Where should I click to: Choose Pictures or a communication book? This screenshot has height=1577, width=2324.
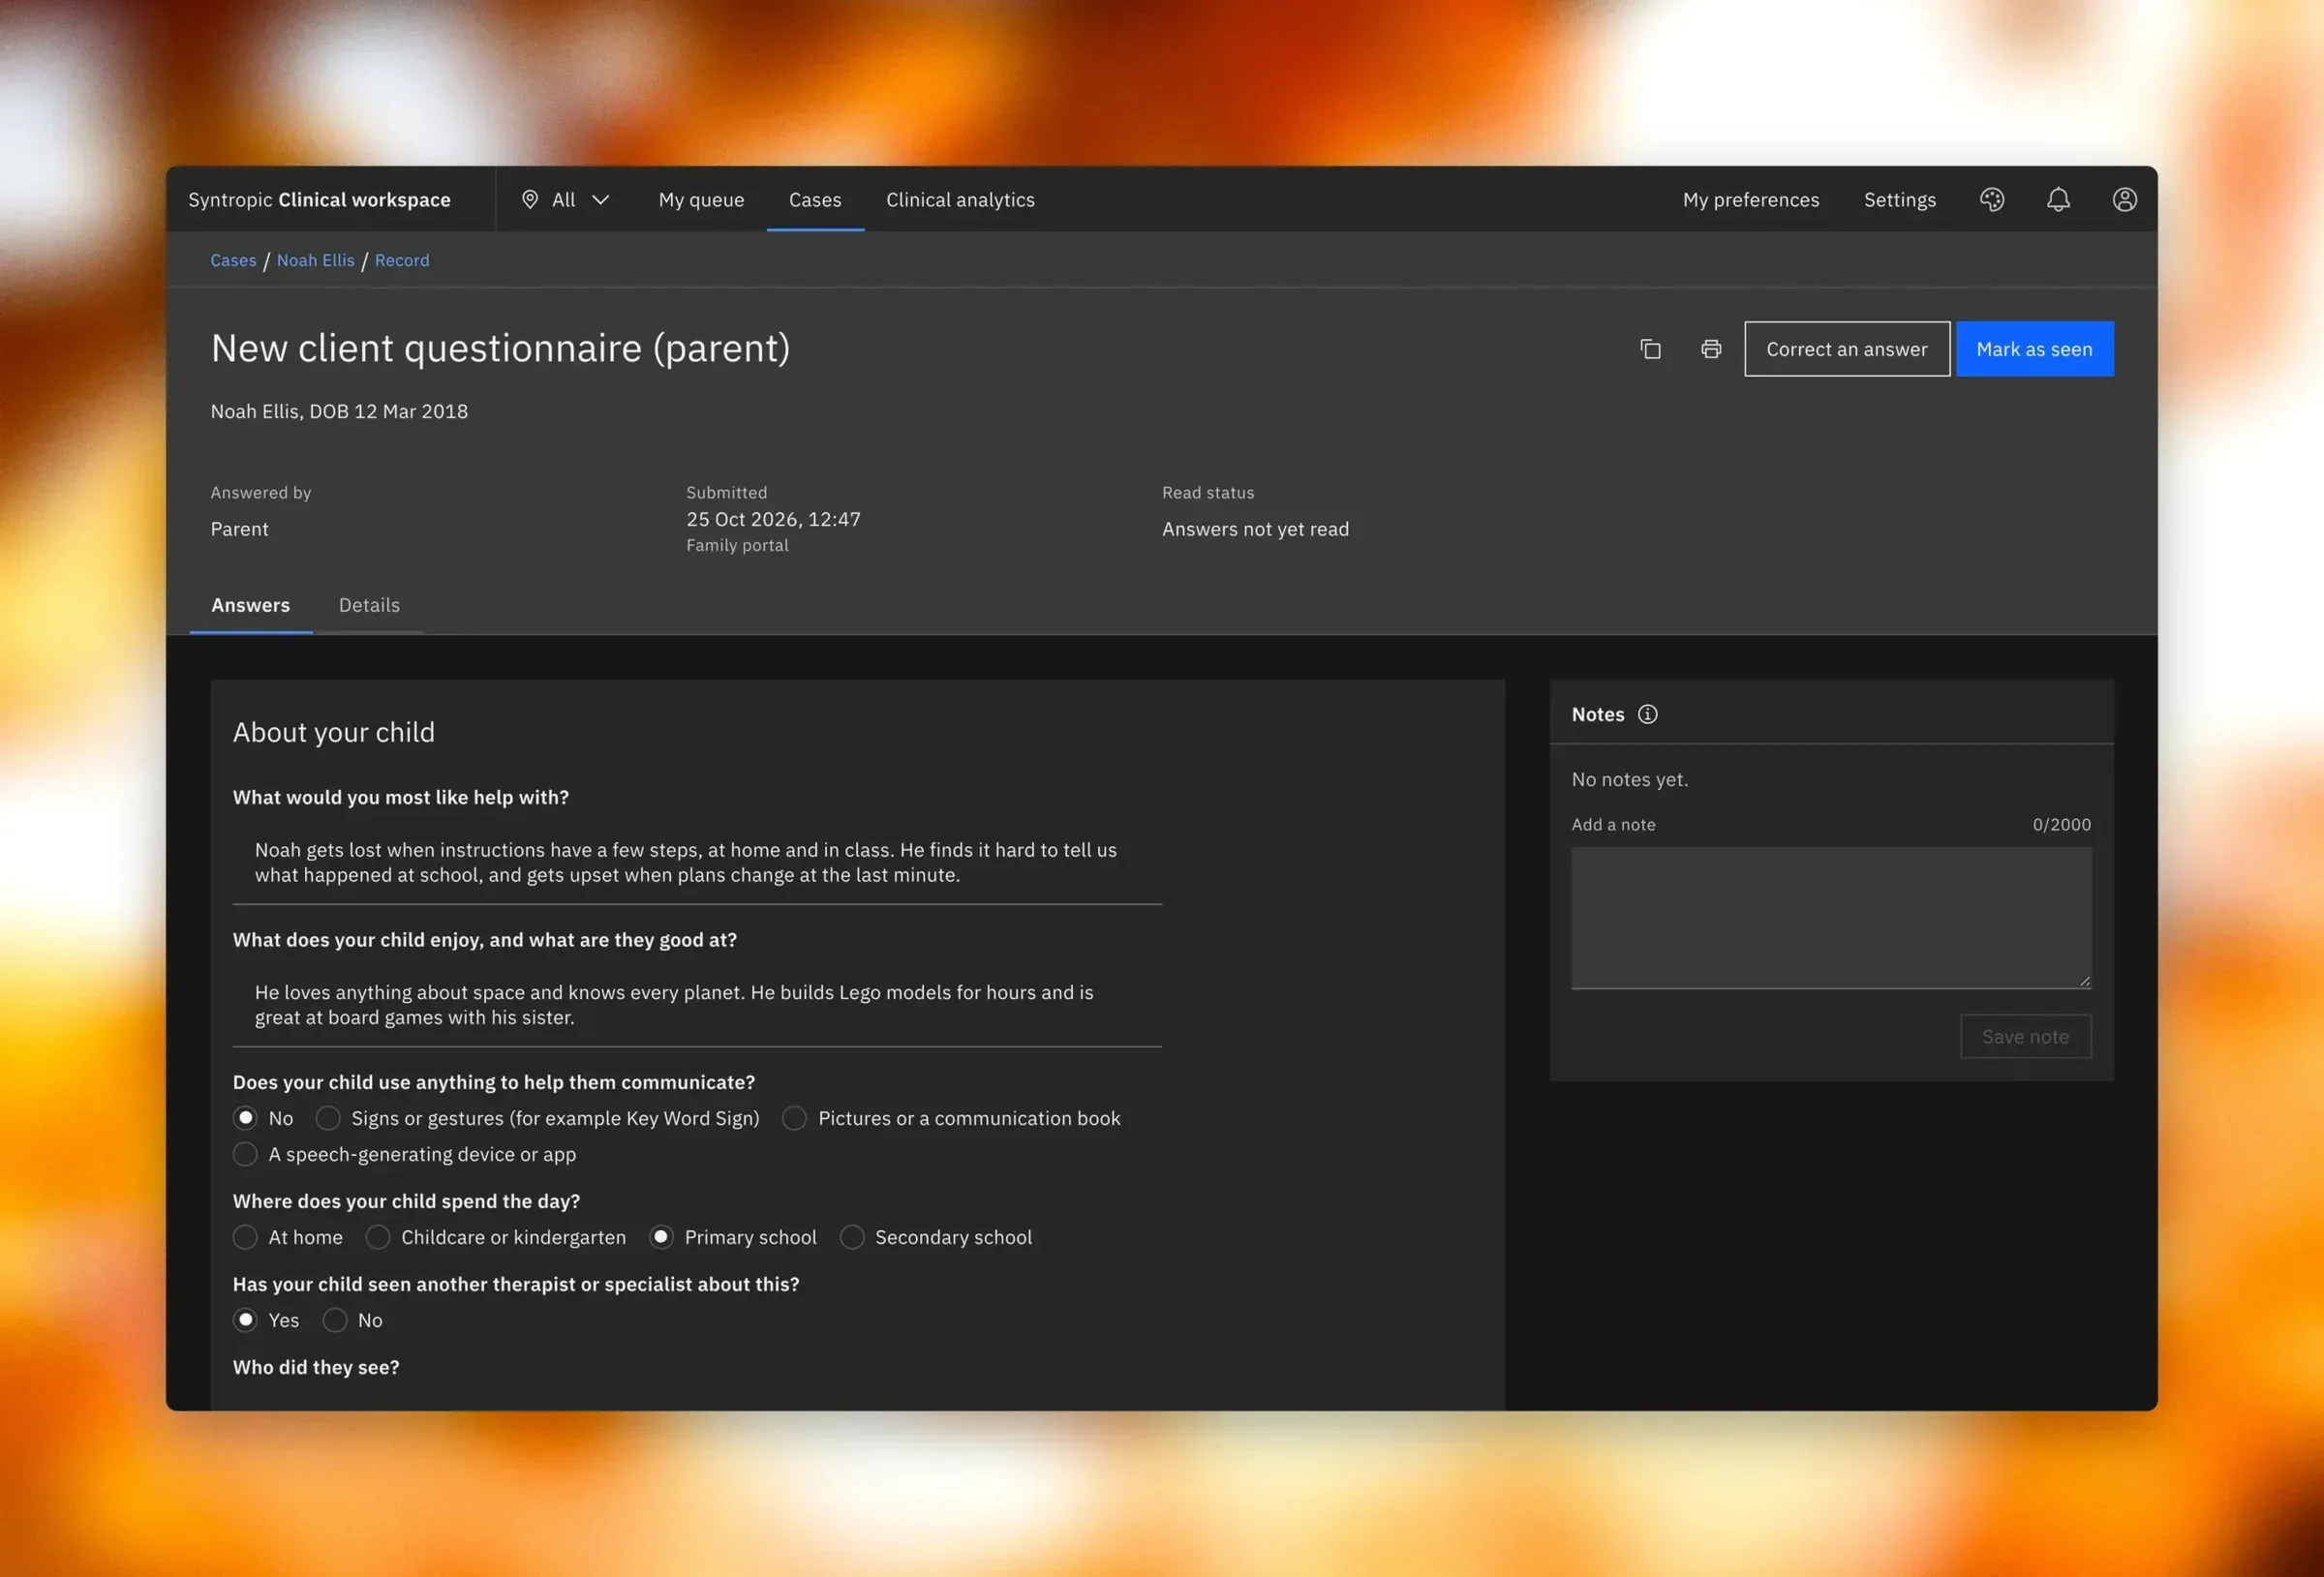click(x=795, y=1118)
